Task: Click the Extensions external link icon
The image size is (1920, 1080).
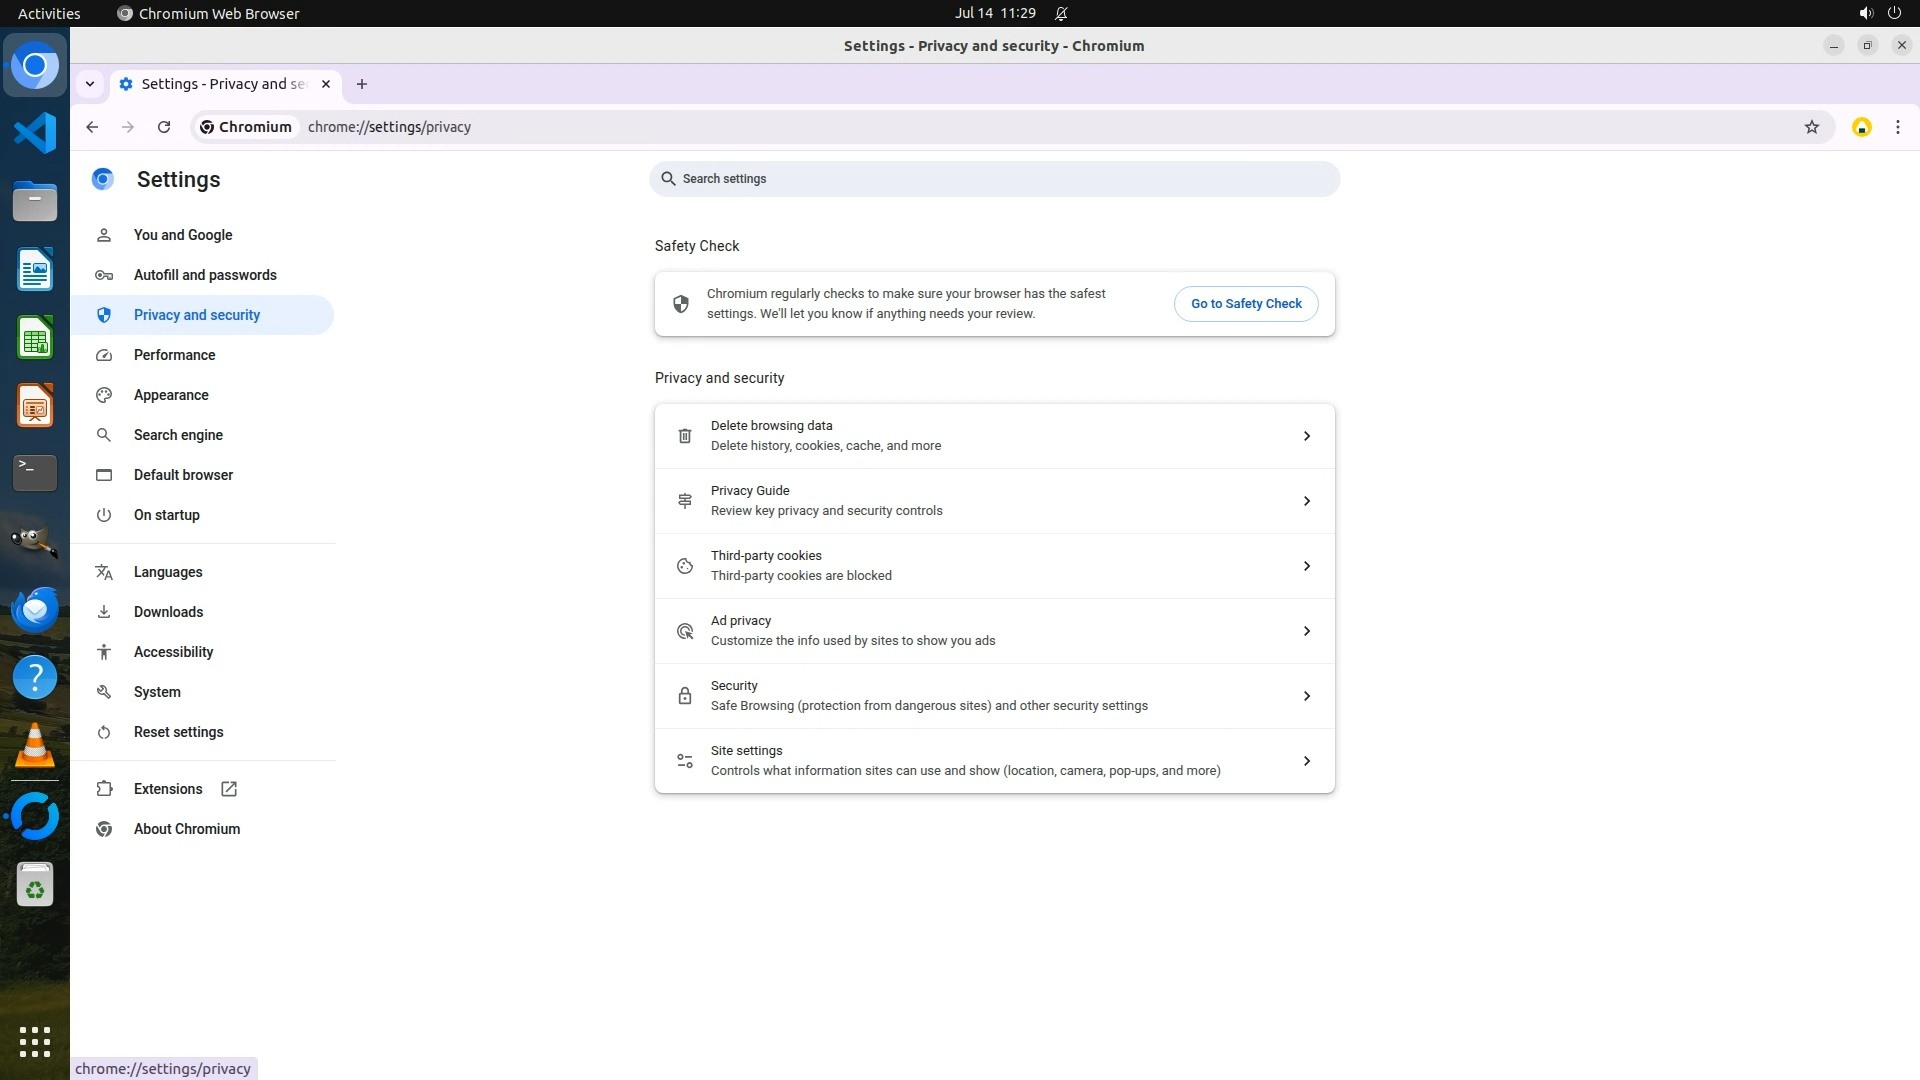Action: 229,789
